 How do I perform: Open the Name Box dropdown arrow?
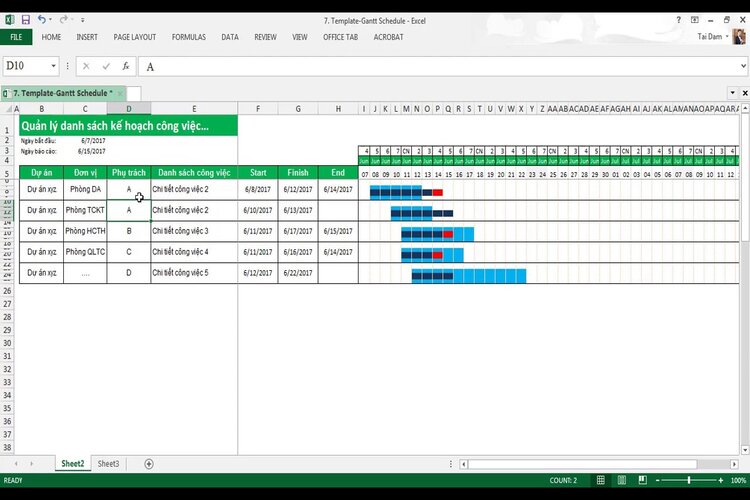point(54,66)
